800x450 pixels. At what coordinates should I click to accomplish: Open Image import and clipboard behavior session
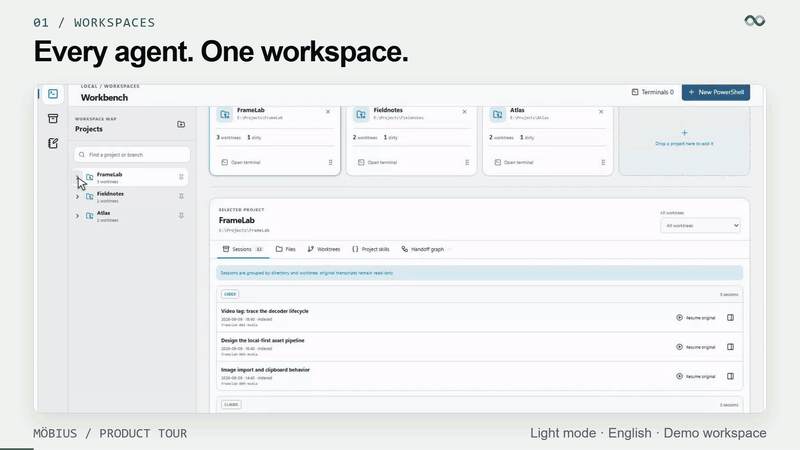point(265,370)
